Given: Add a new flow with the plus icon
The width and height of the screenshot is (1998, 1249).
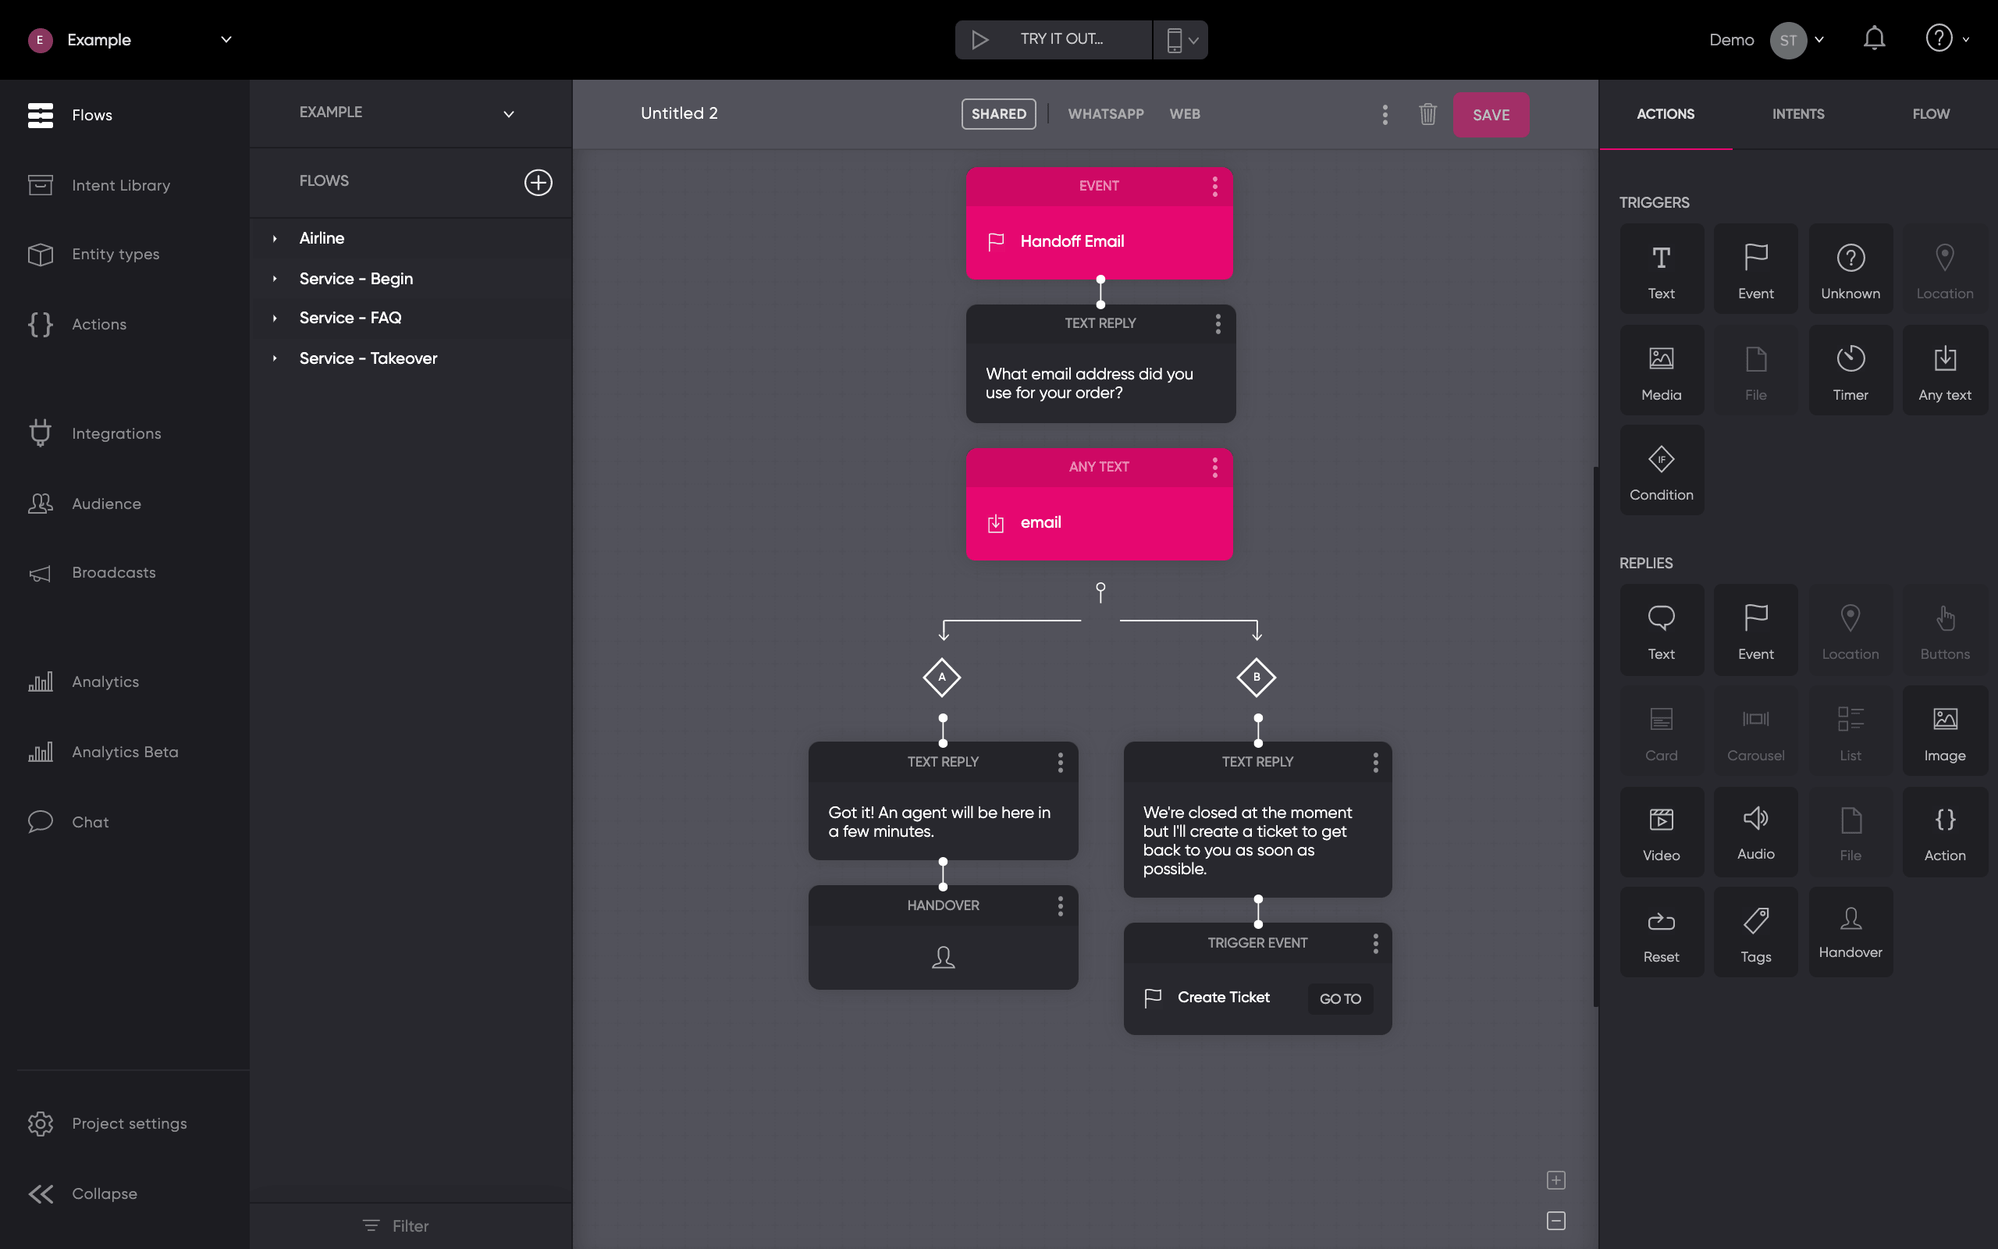Looking at the screenshot, I should pos(538,182).
